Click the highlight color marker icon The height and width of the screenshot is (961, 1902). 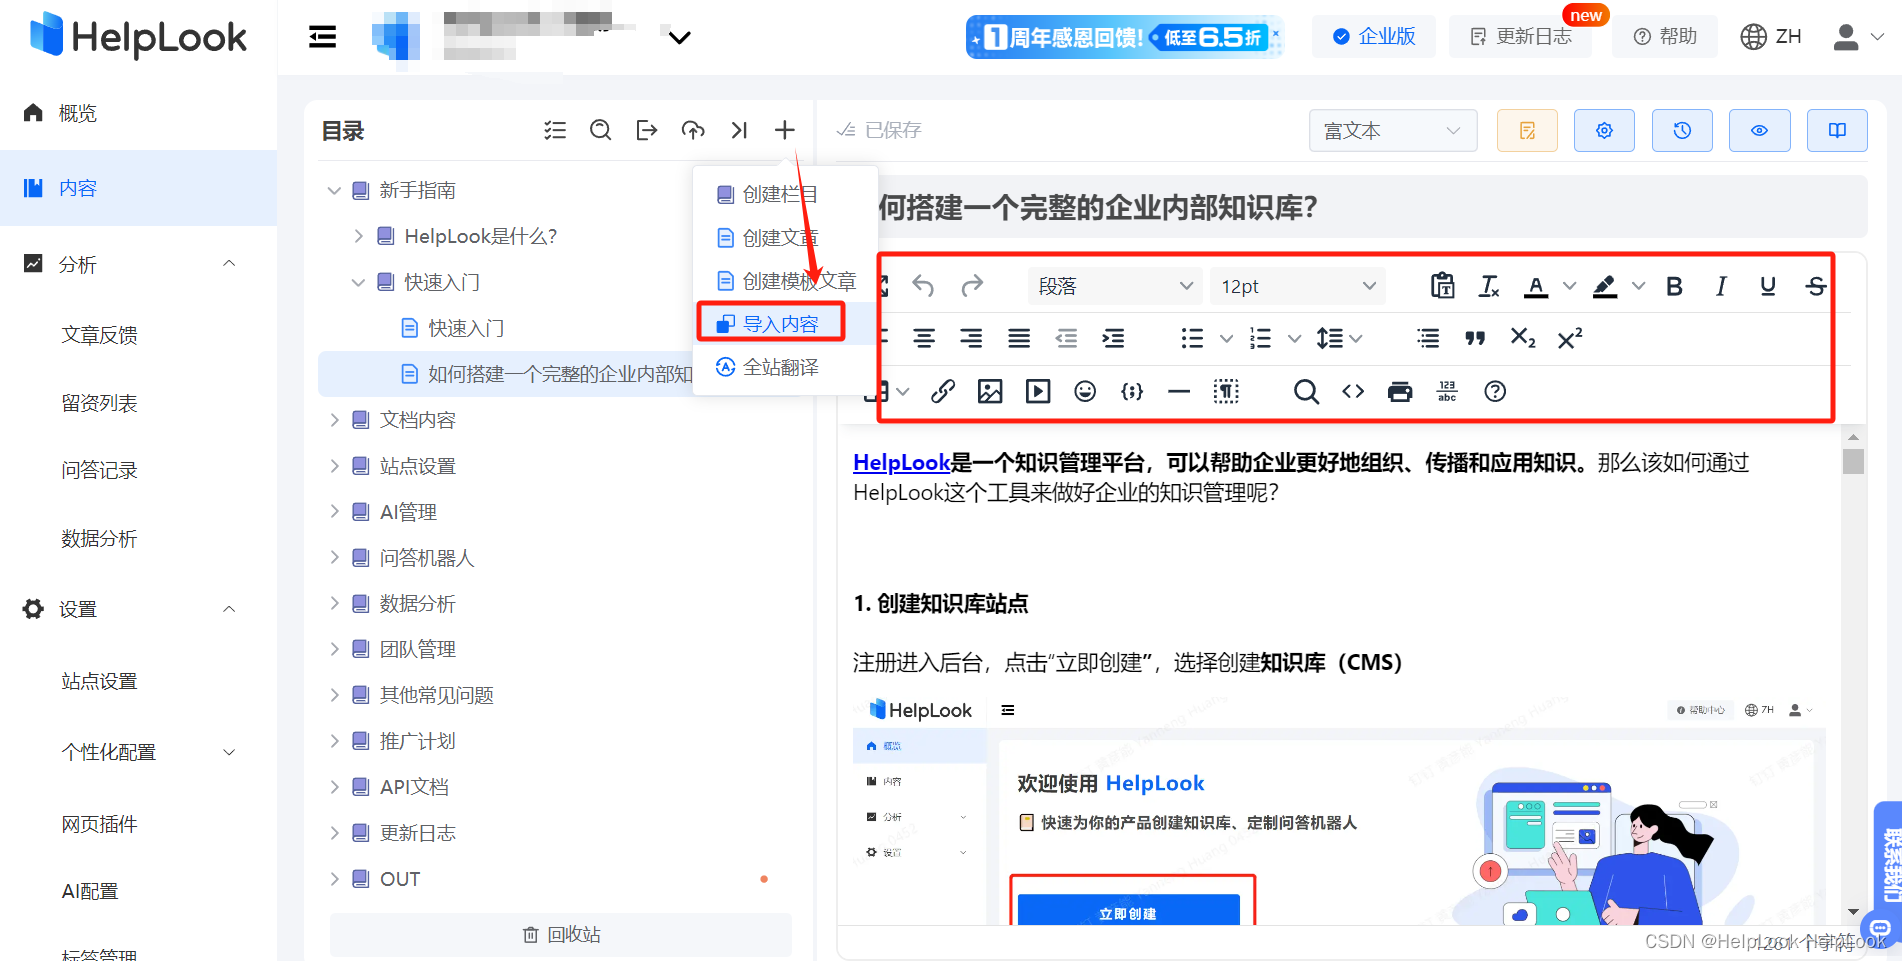pos(1605,286)
